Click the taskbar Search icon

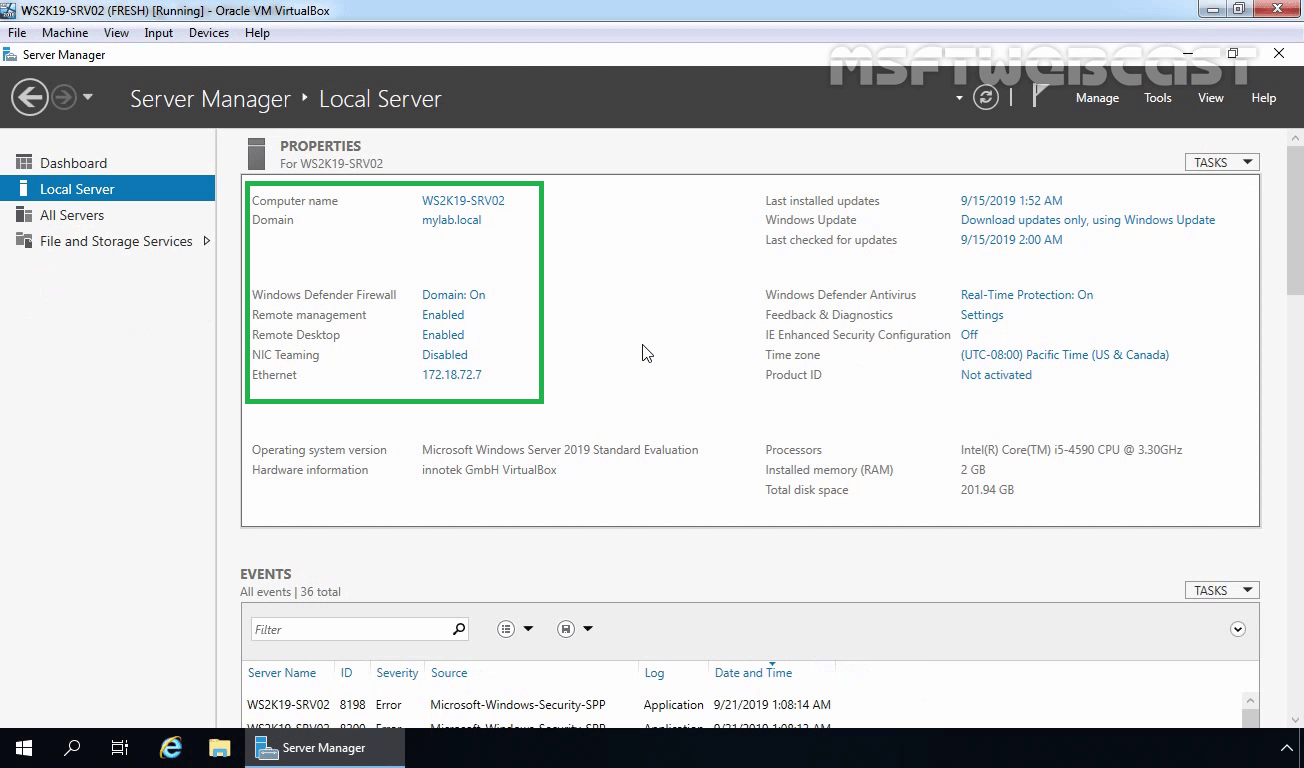(x=72, y=748)
